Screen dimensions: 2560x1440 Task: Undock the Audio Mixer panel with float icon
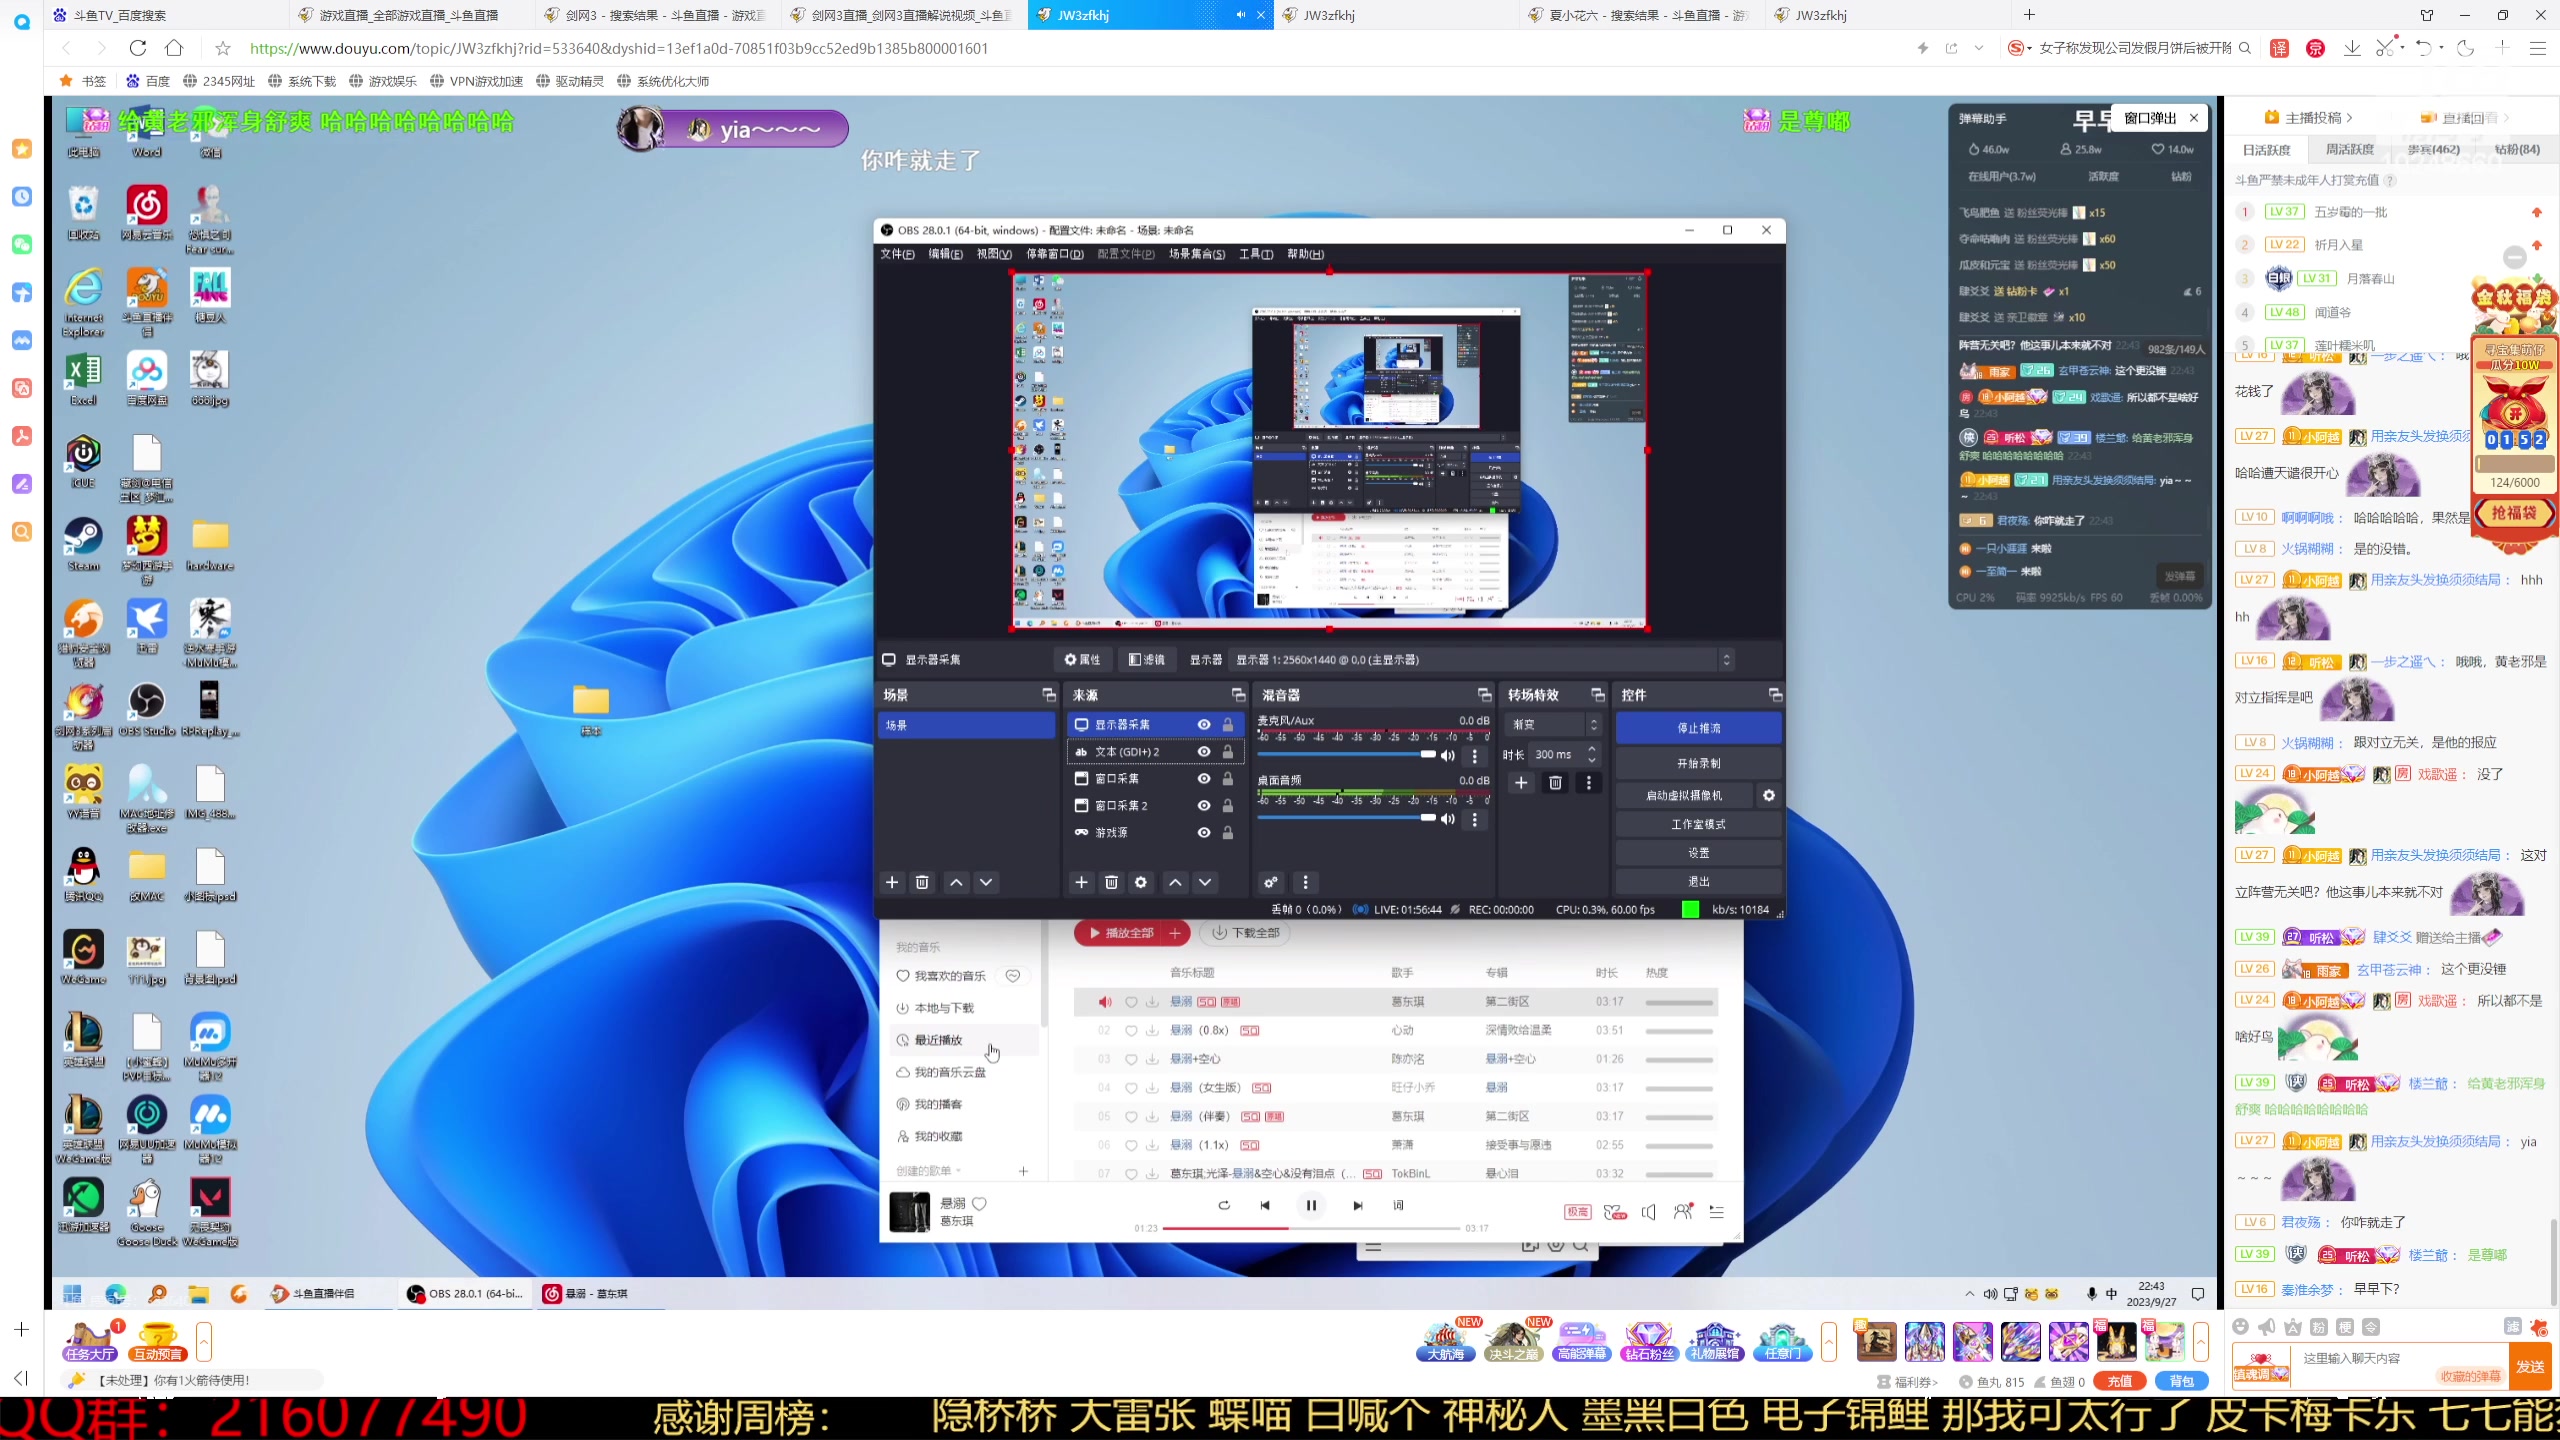tap(1484, 695)
